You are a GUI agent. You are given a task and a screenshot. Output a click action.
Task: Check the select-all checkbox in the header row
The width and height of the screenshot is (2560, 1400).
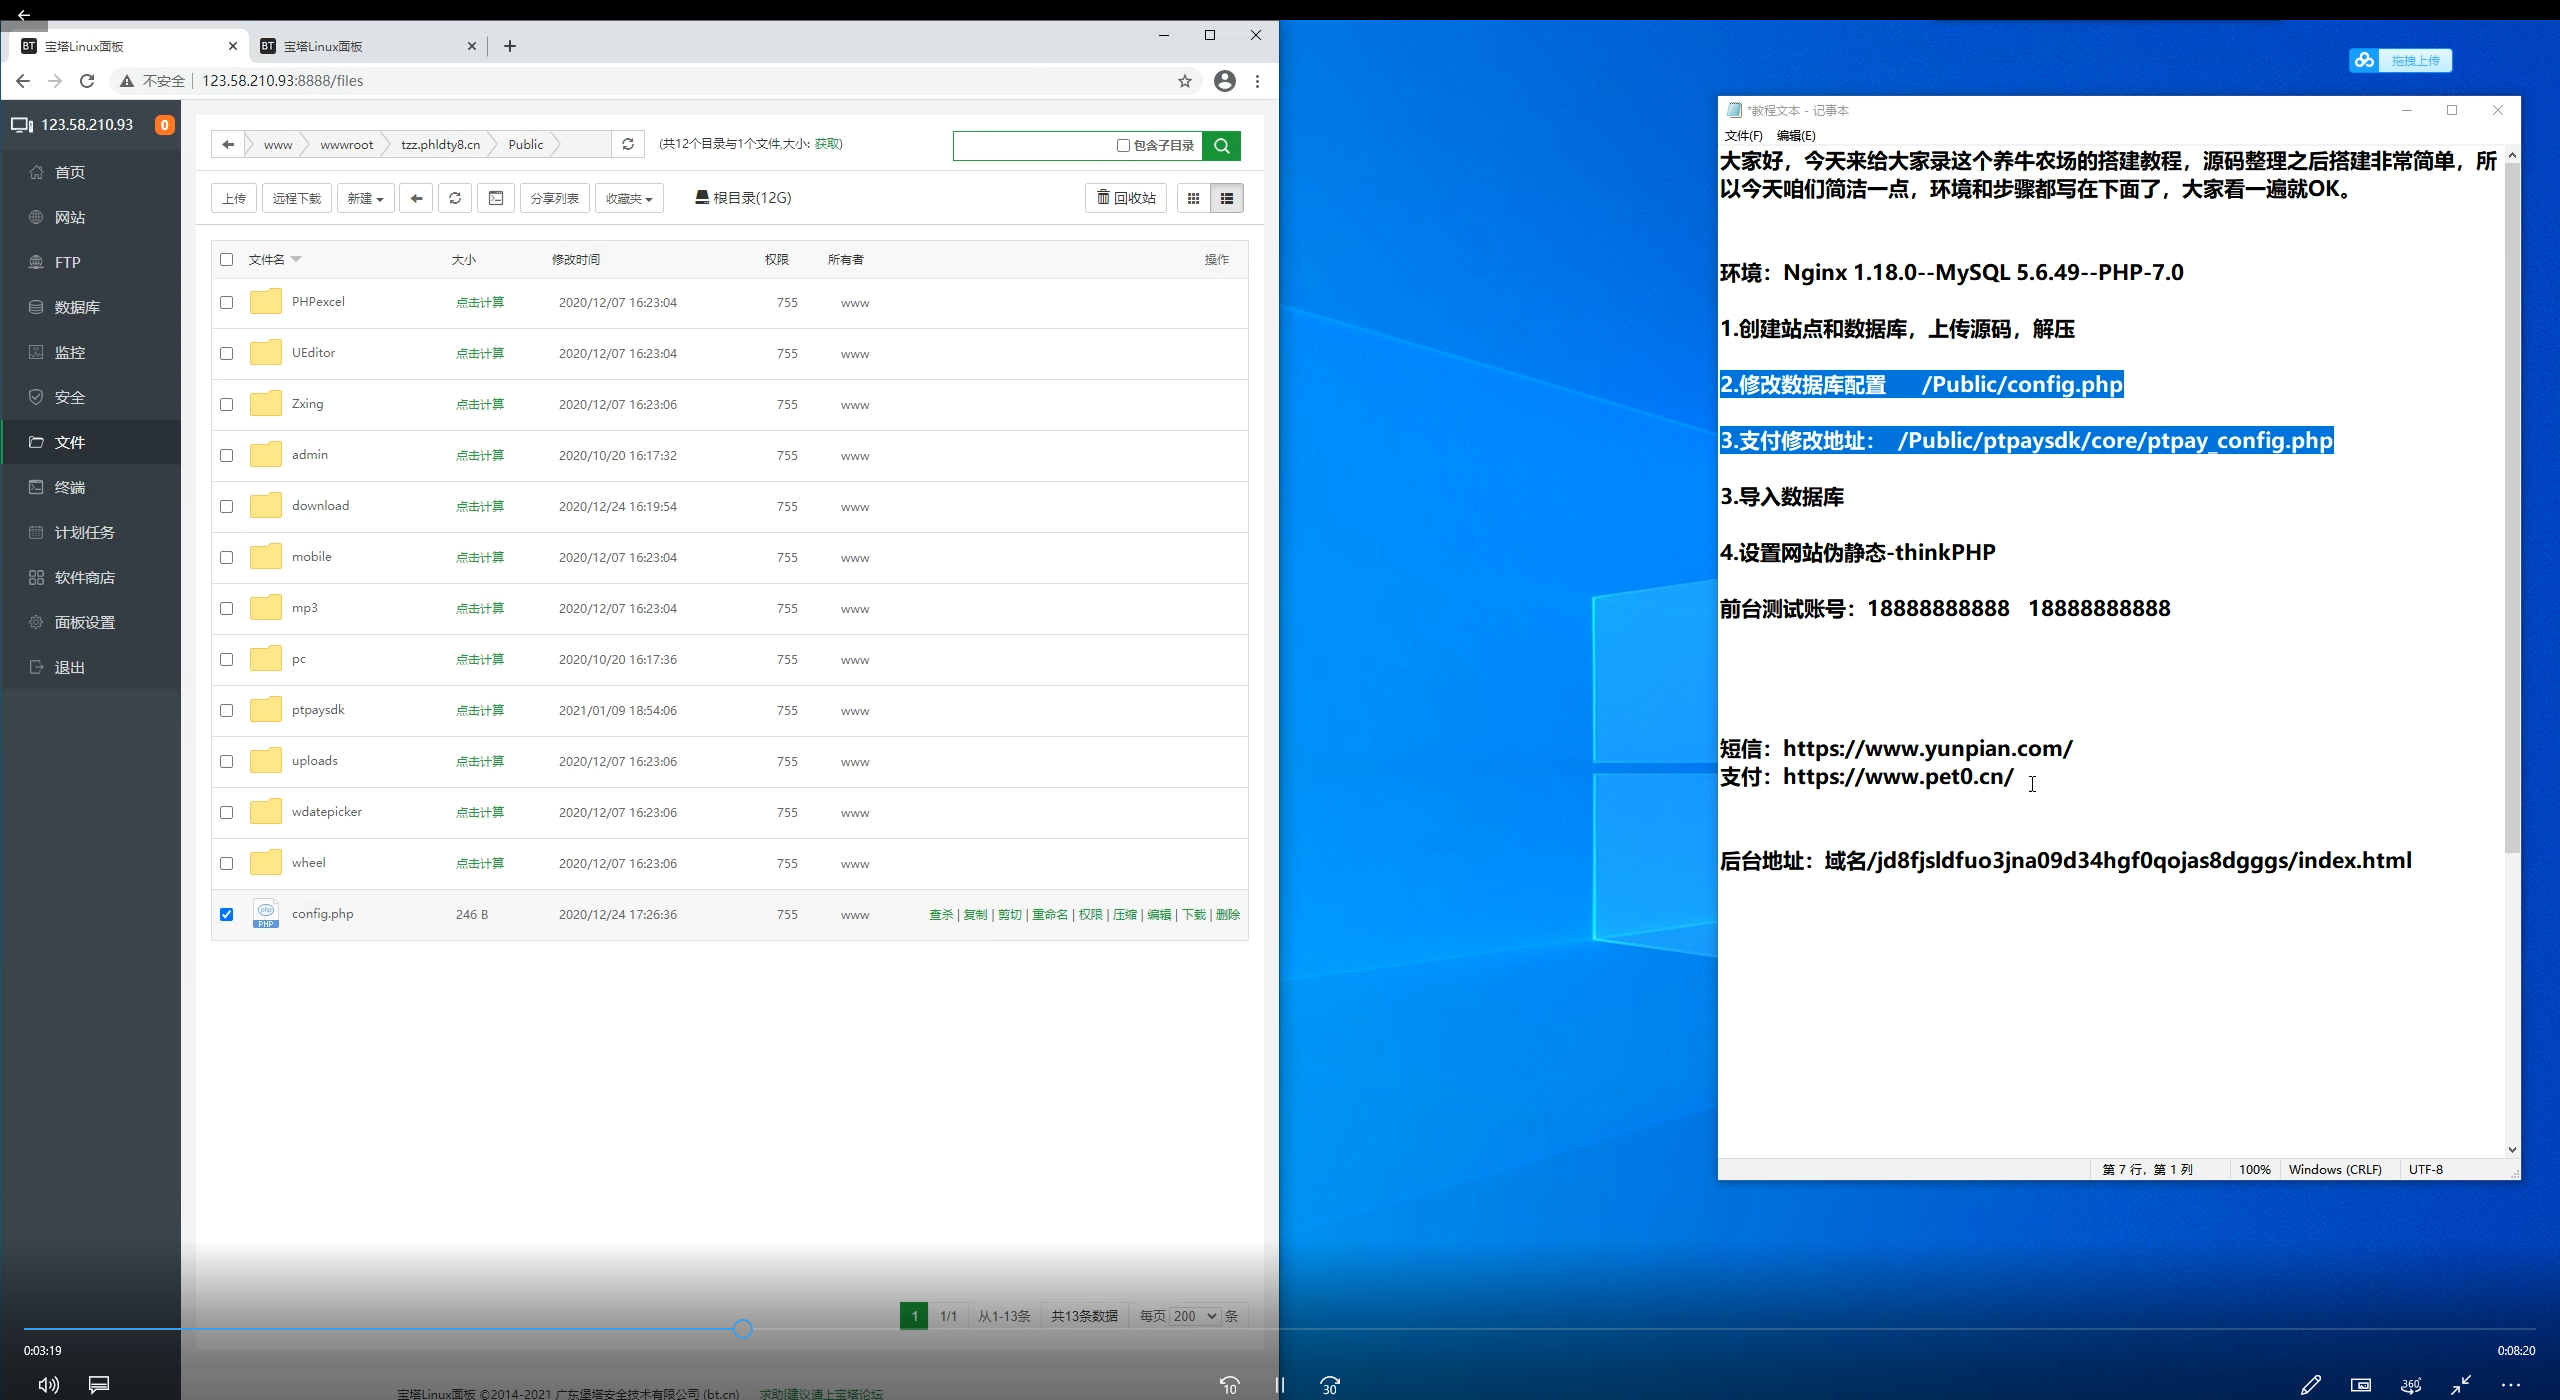coord(227,260)
